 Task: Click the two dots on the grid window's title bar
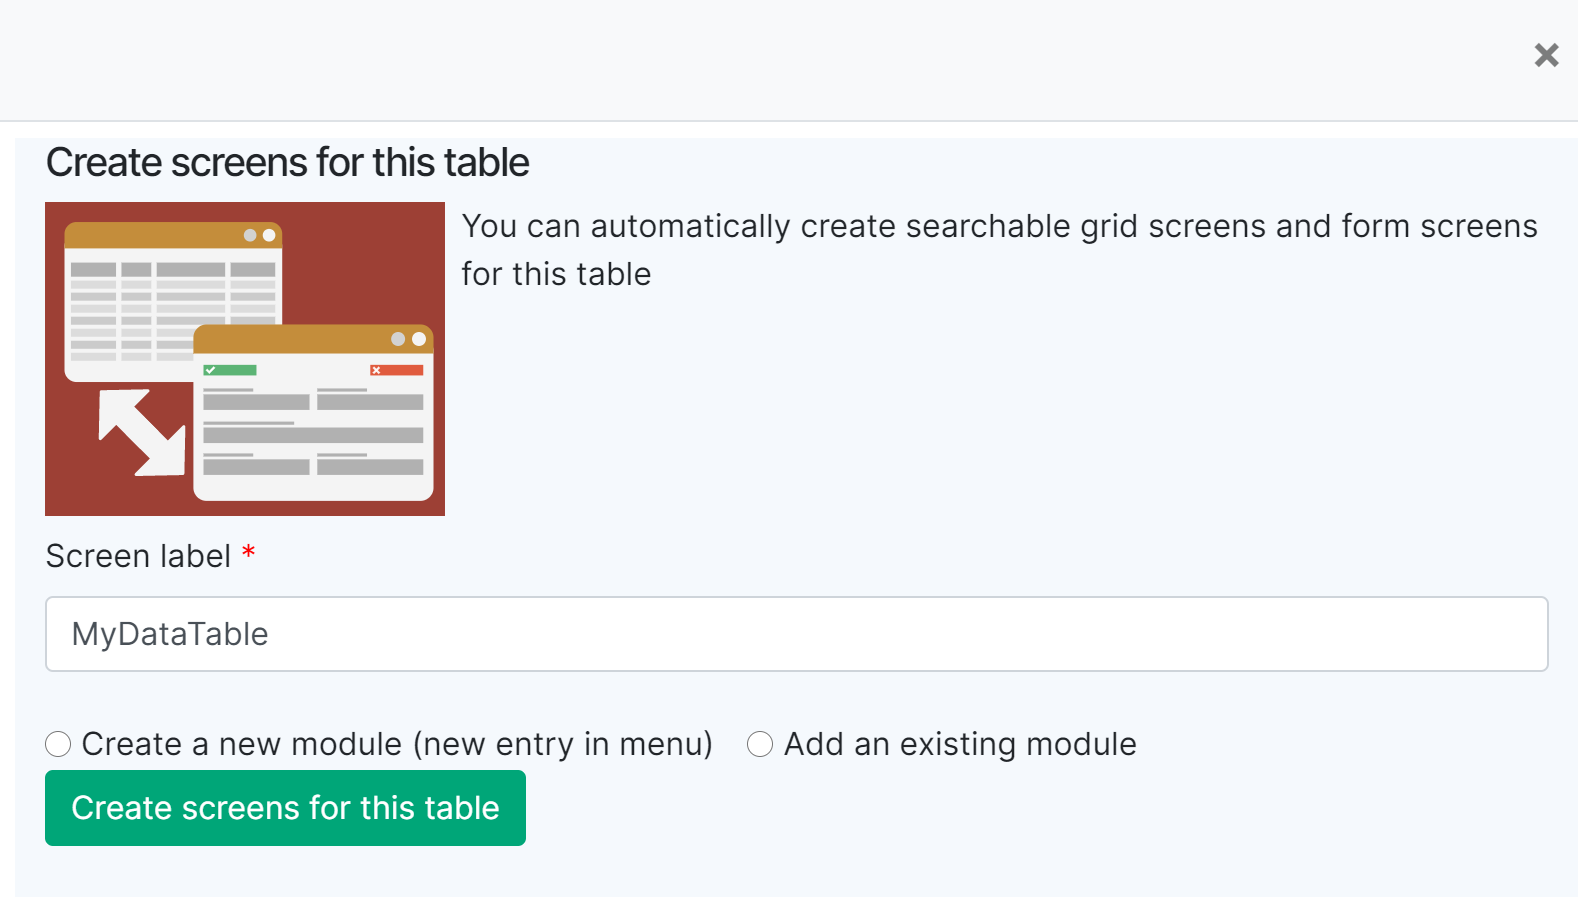coord(259,235)
